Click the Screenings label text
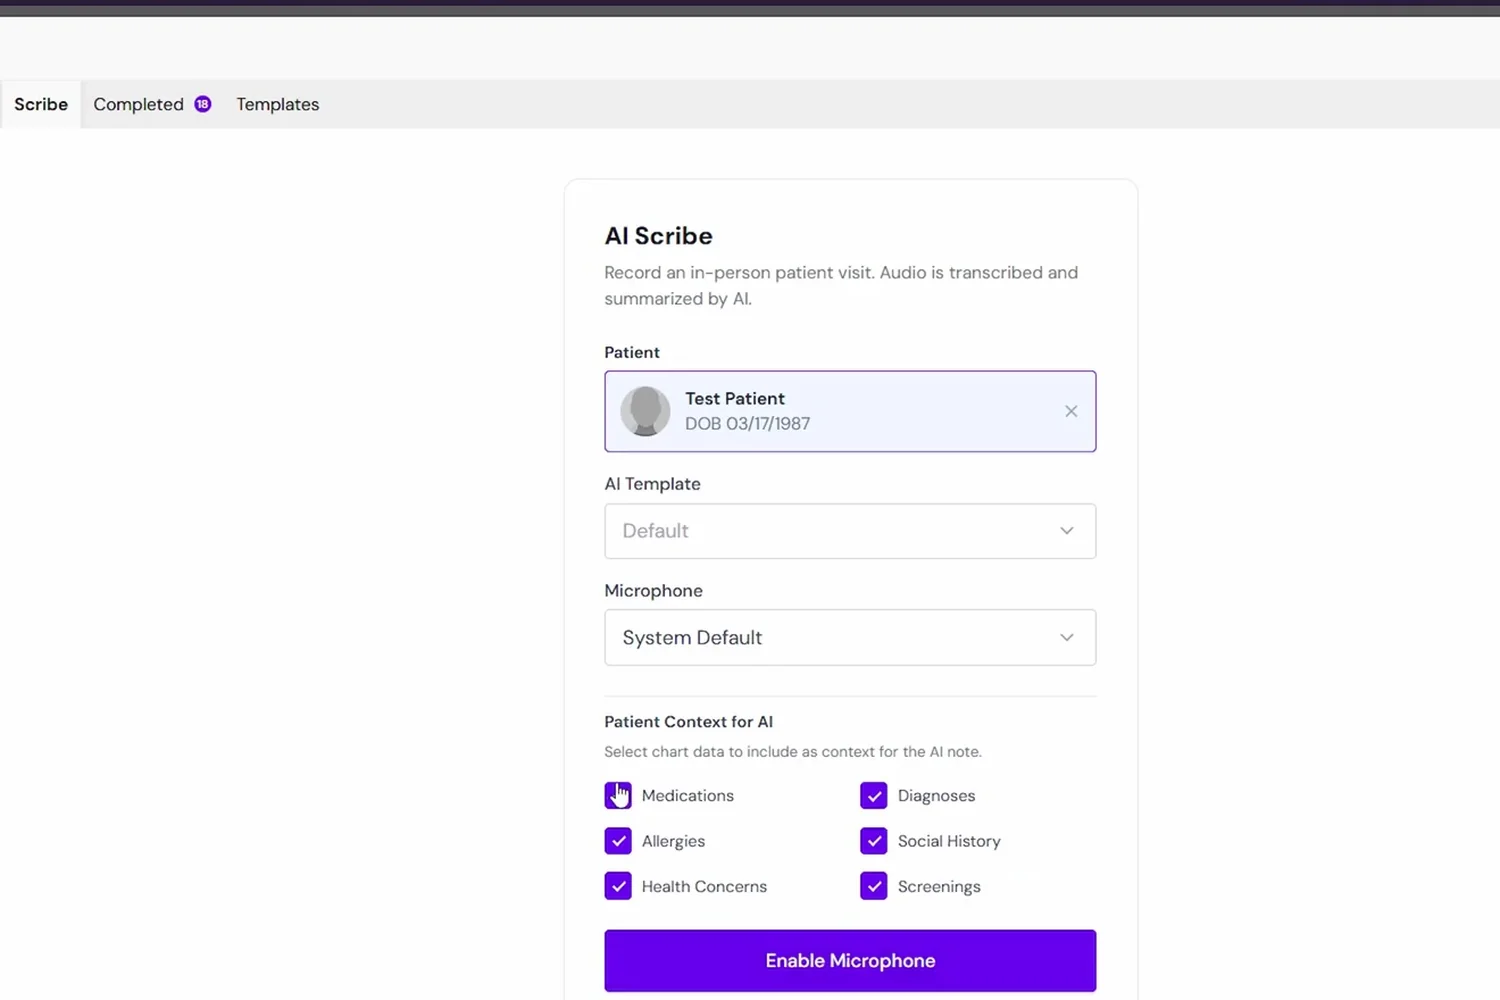 (939, 887)
